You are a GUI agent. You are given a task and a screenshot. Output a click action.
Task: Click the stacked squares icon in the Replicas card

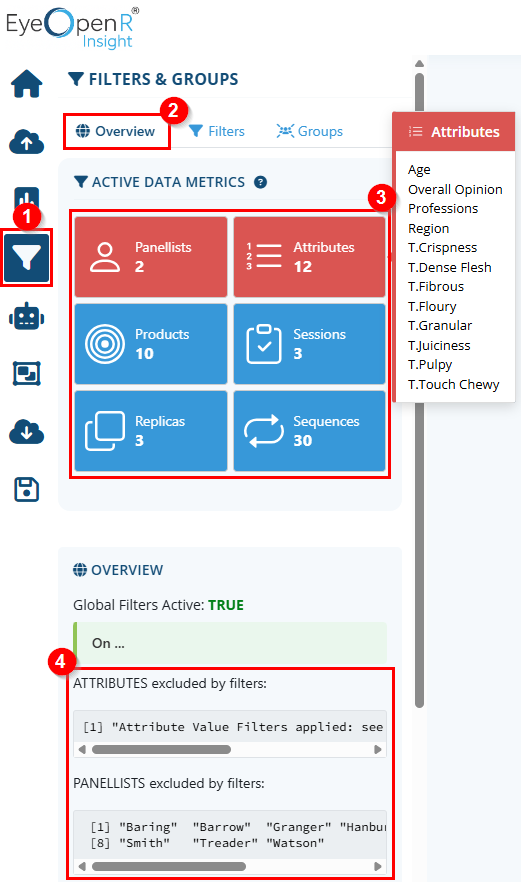[x=105, y=431]
